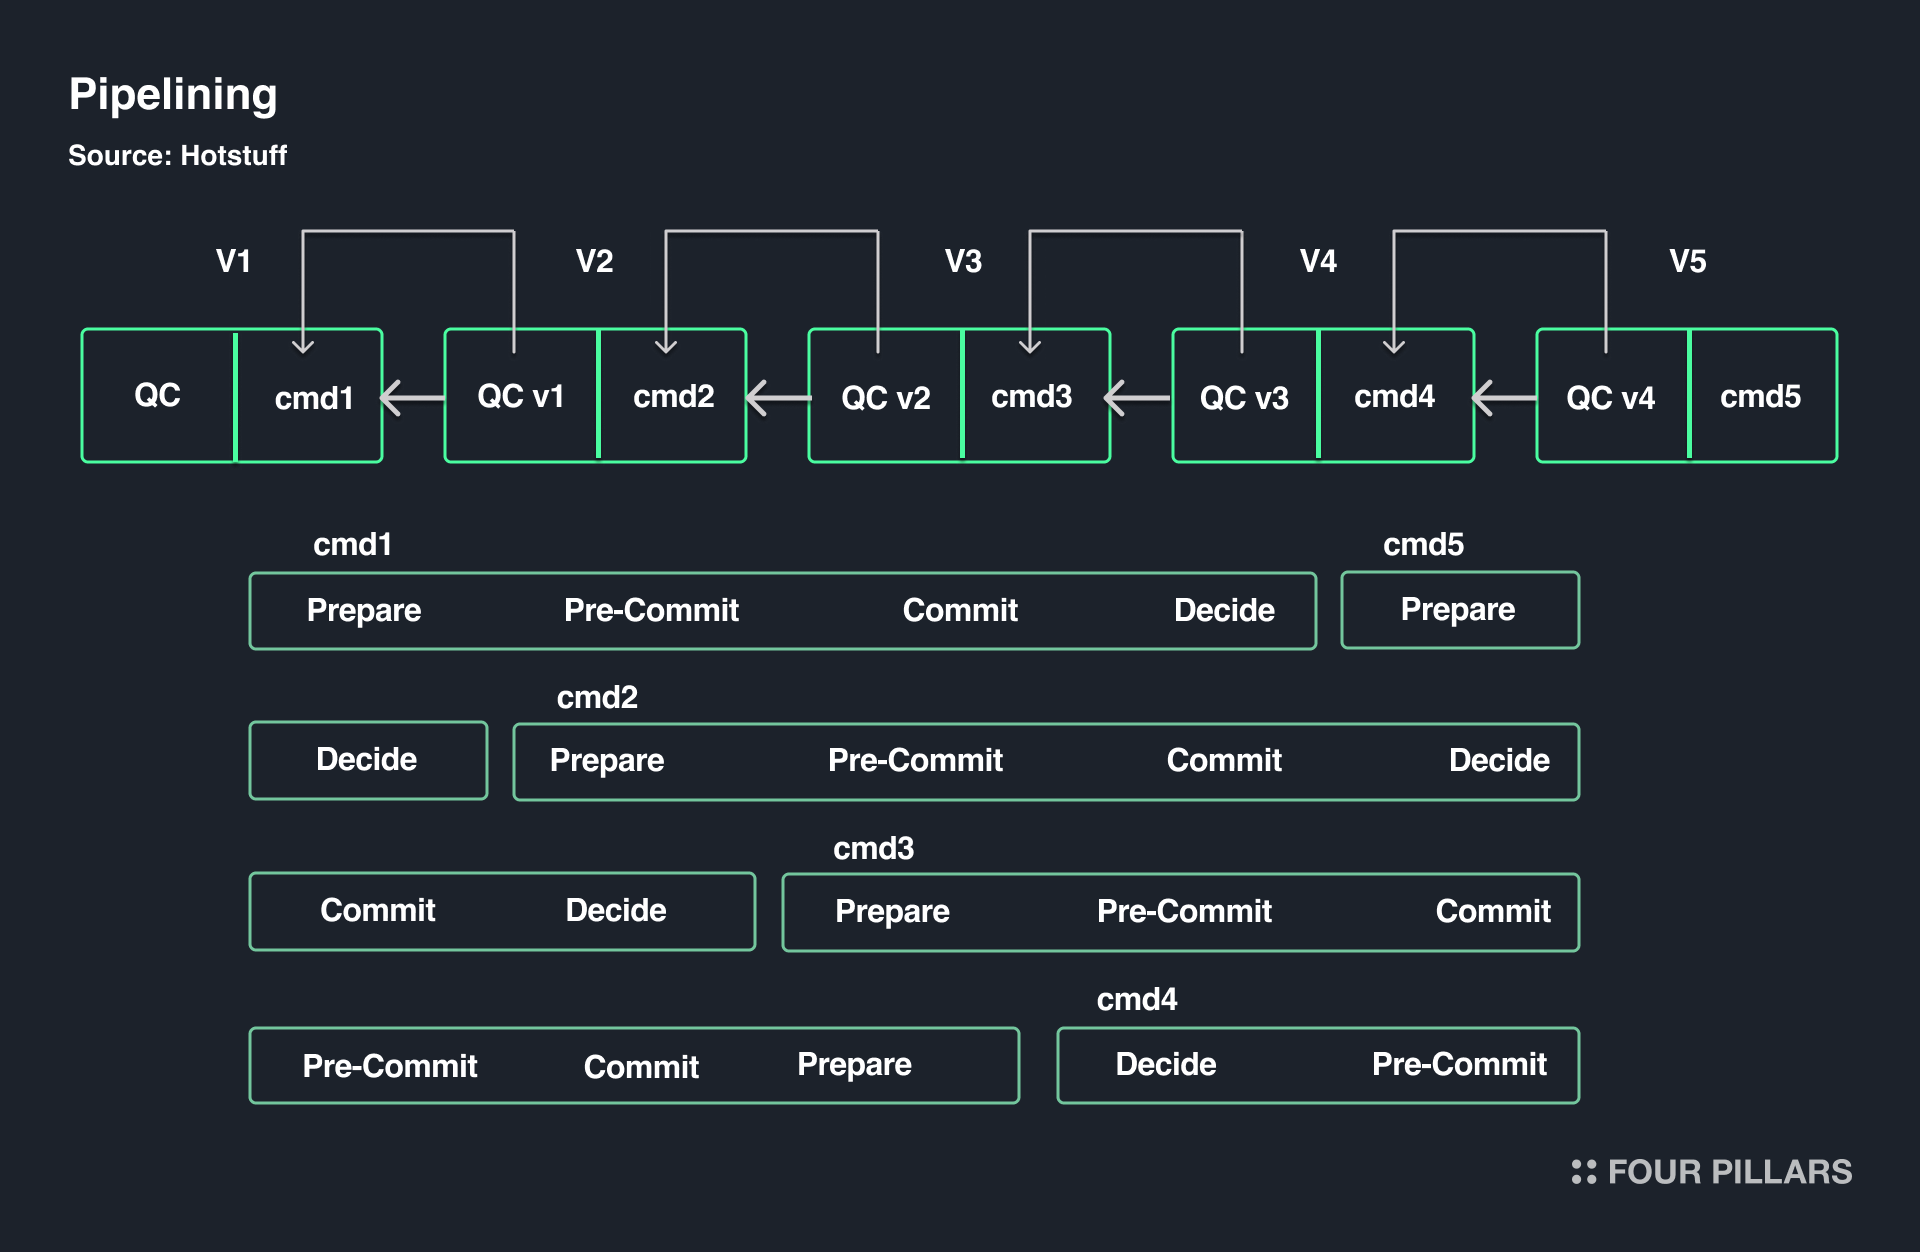Screen dimensions: 1920x1252
Task: Click "Decide" ending the cmd2 phase box
Action: (1499, 761)
